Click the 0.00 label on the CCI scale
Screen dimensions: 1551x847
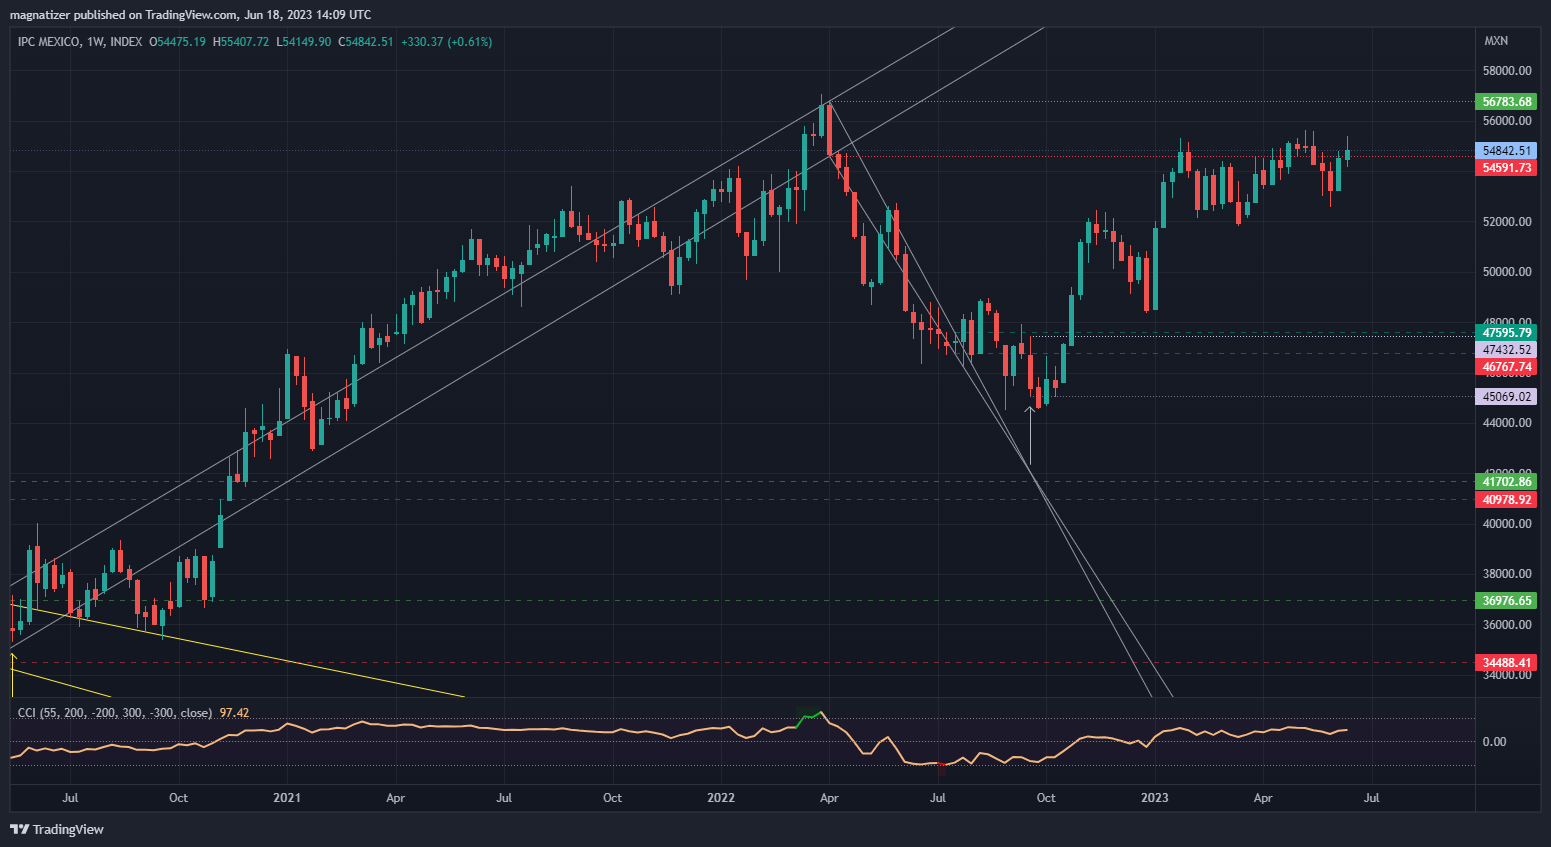coord(1494,742)
